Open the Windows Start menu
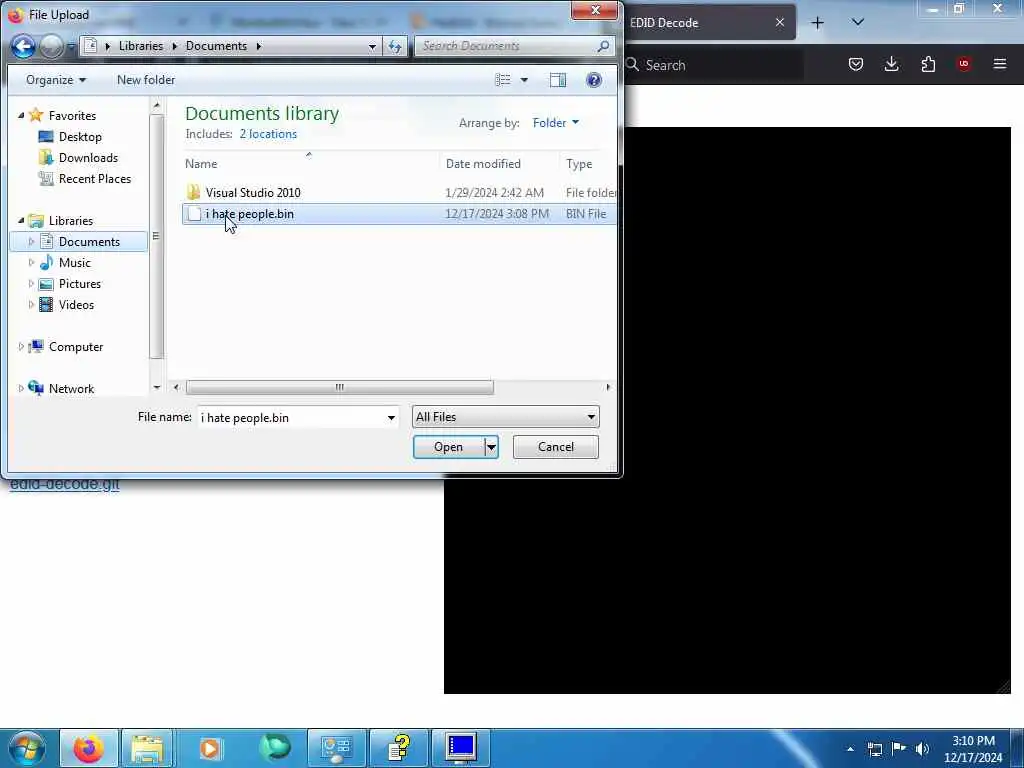The image size is (1024, 768). point(27,748)
